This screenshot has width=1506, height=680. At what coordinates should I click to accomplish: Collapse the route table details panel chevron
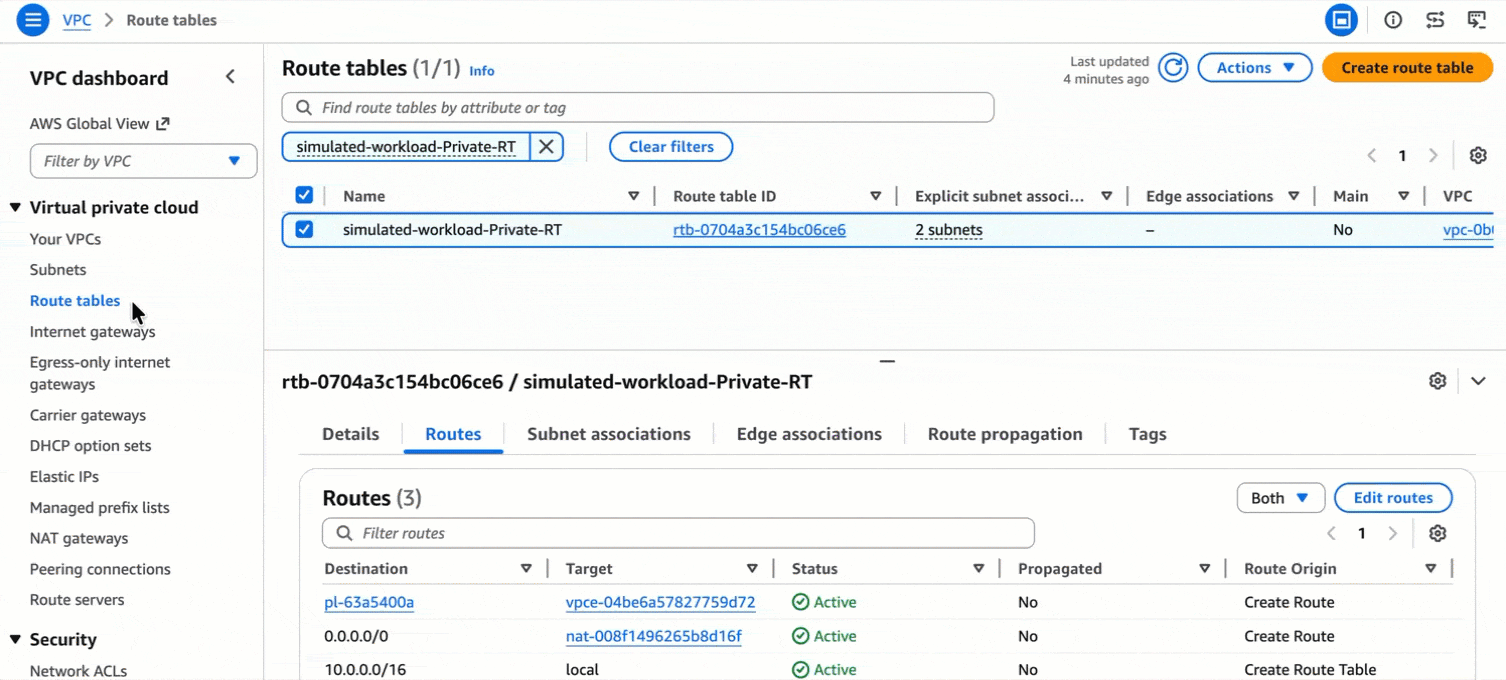pos(1478,381)
